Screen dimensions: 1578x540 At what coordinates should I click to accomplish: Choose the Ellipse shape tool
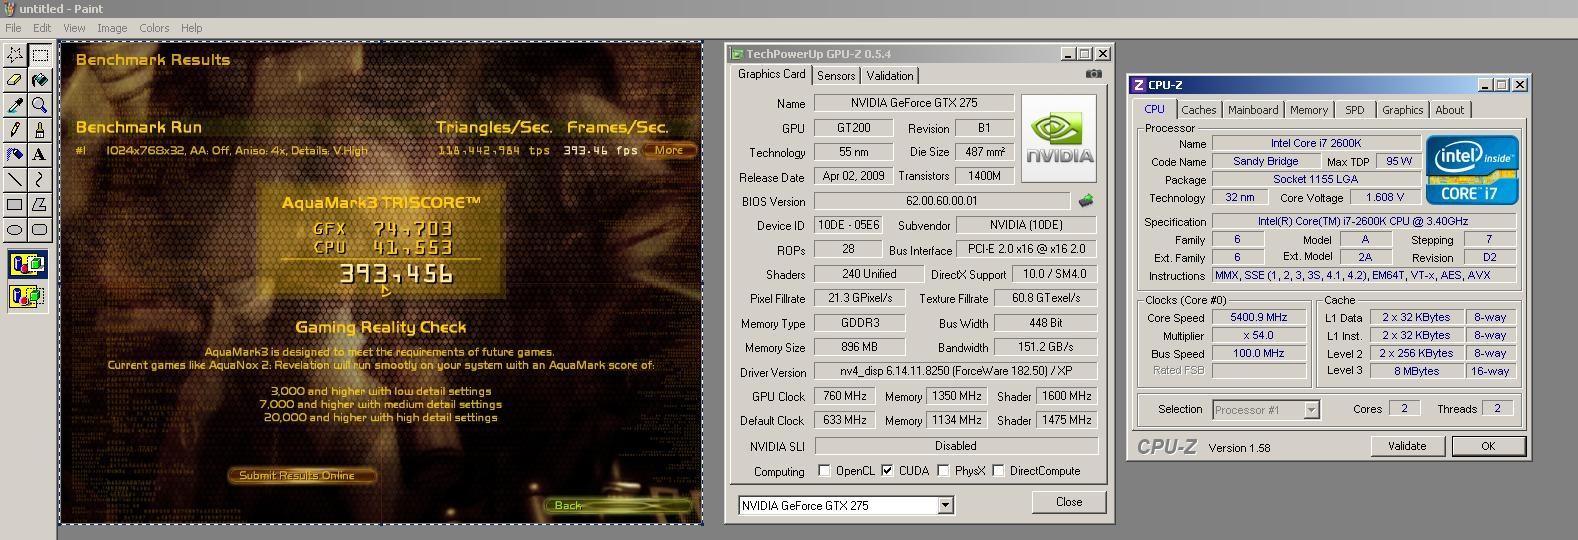[x=15, y=230]
